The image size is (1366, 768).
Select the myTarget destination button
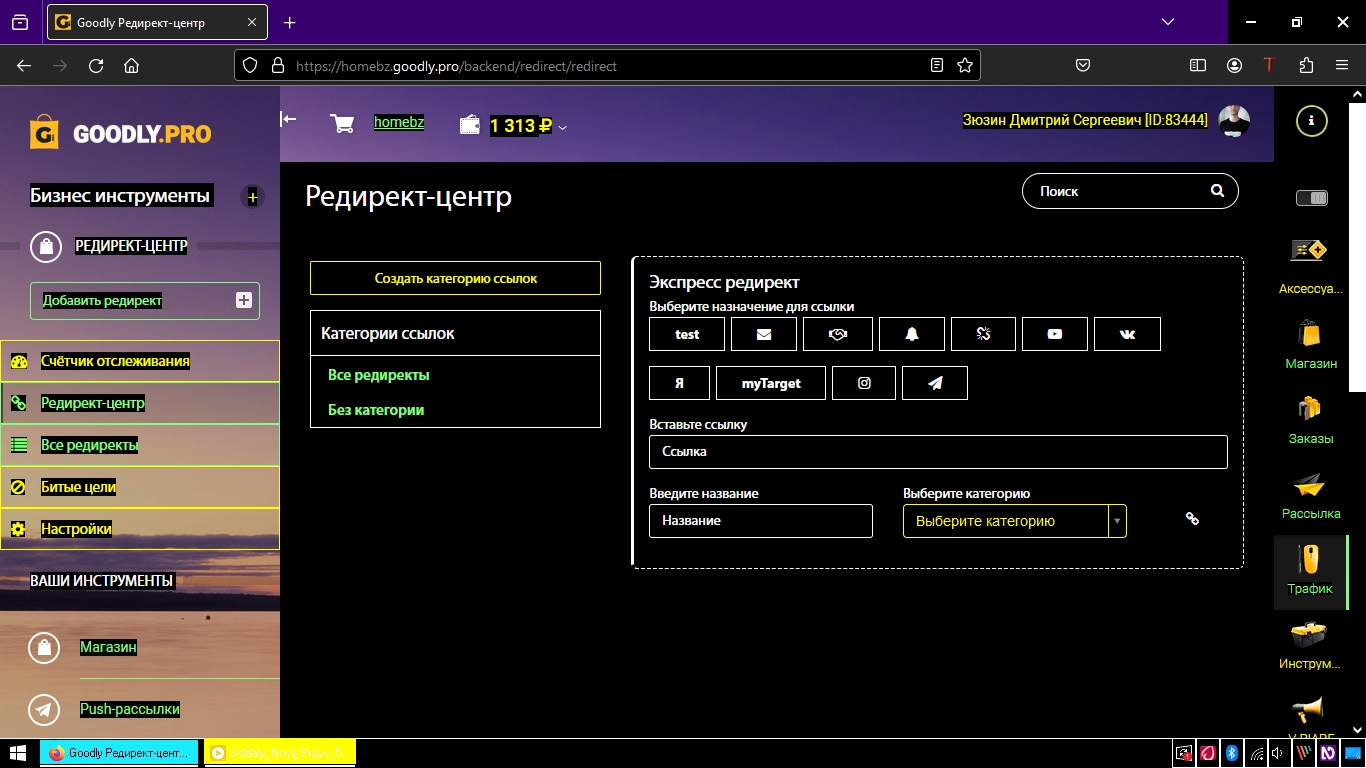tap(771, 383)
